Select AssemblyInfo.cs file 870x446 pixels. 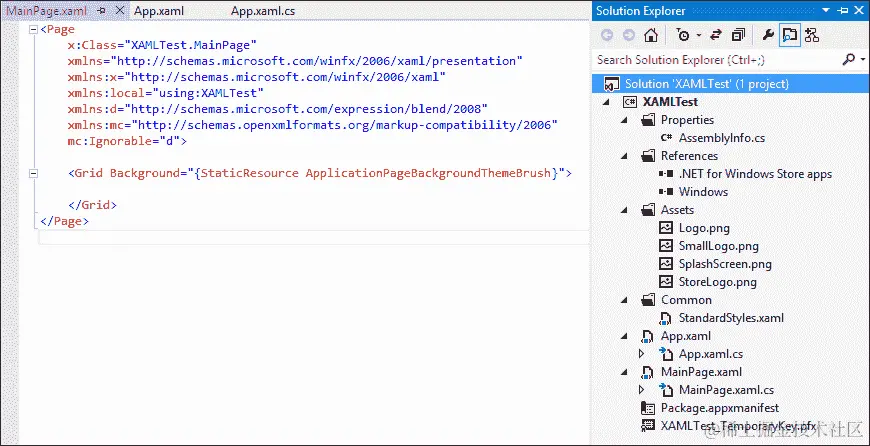point(722,138)
